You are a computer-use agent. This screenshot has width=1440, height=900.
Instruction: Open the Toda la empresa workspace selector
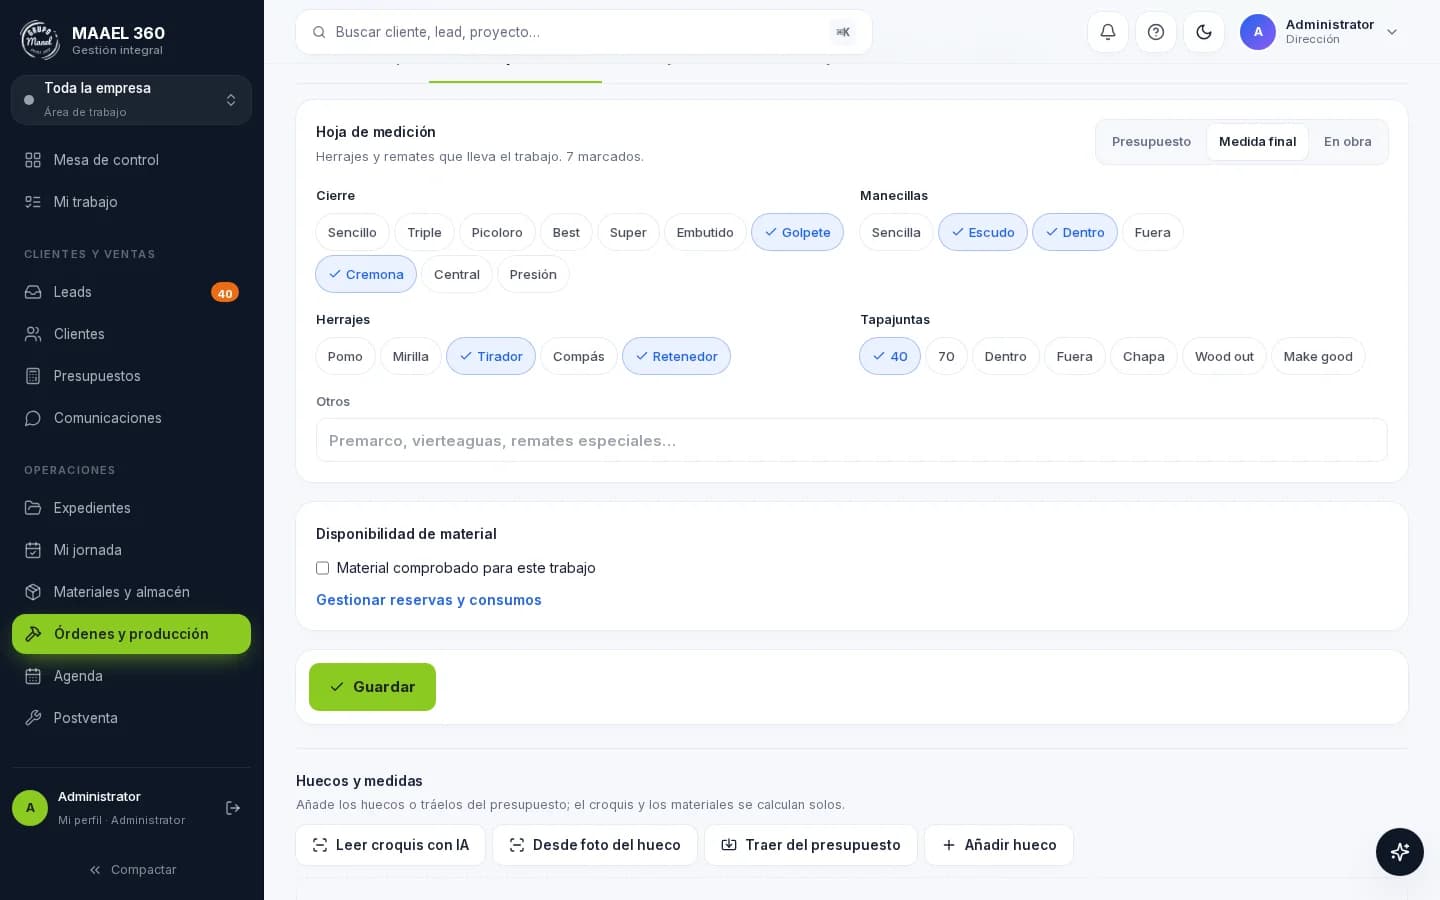coord(131,100)
